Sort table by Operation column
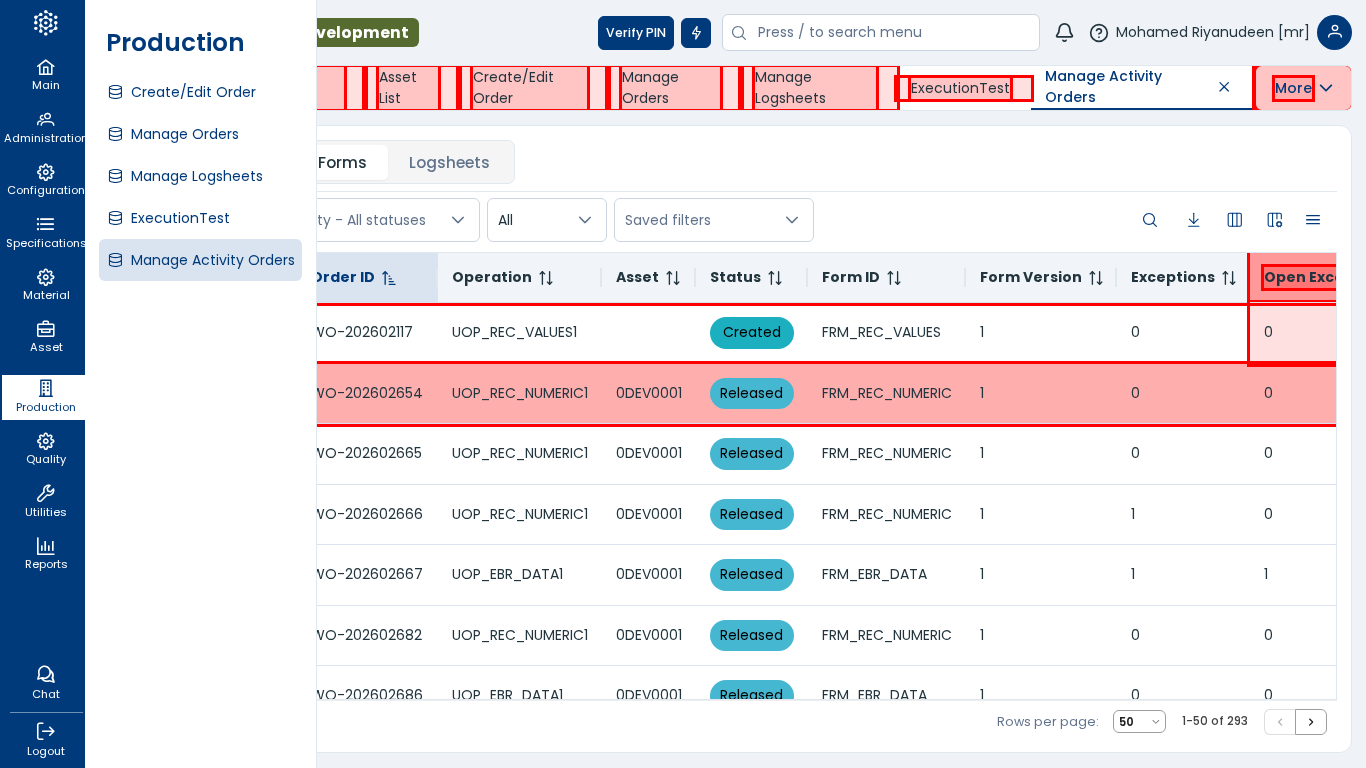The width and height of the screenshot is (1366, 768). [x=546, y=278]
